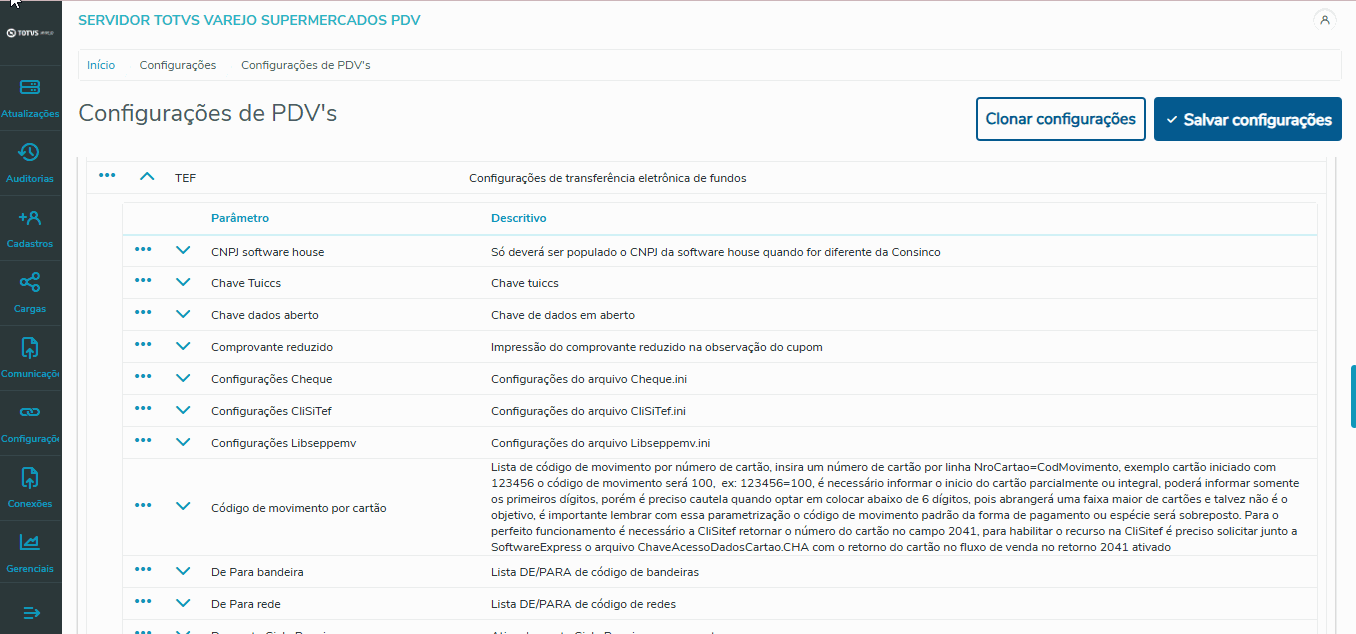The height and width of the screenshot is (634, 1356).
Task: Open three-dots menu for Configurações Libseppemv
Action: pos(143,441)
